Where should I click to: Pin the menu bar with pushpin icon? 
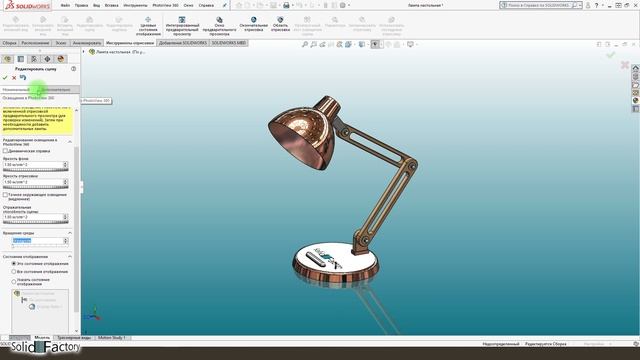(x=224, y=6)
